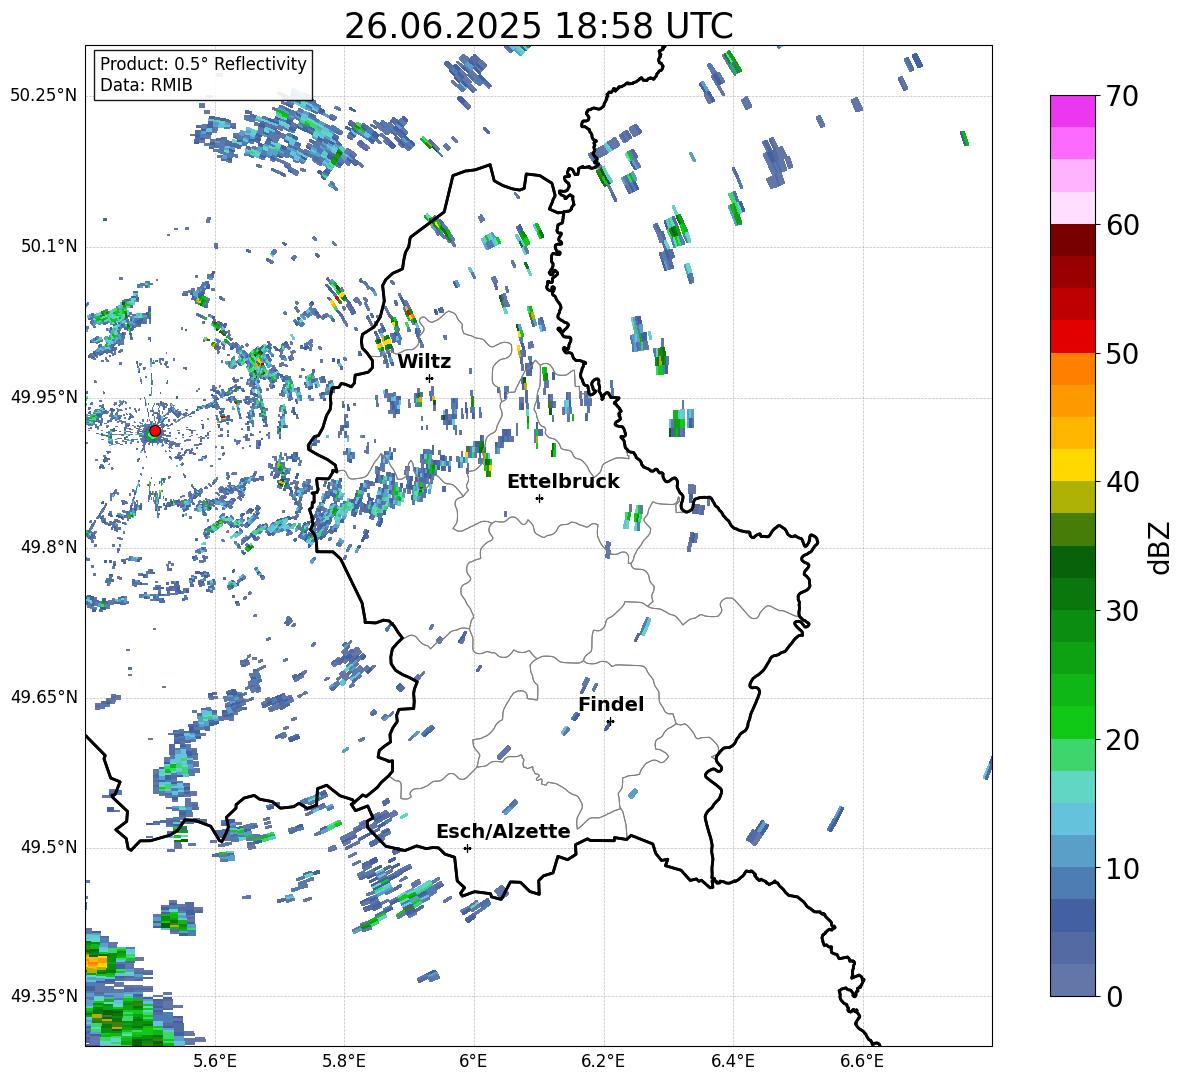Pick the dark maroon swatch below 60 dBZ
The width and height of the screenshot is (1184, 1081).
[x=1072, y=240]
